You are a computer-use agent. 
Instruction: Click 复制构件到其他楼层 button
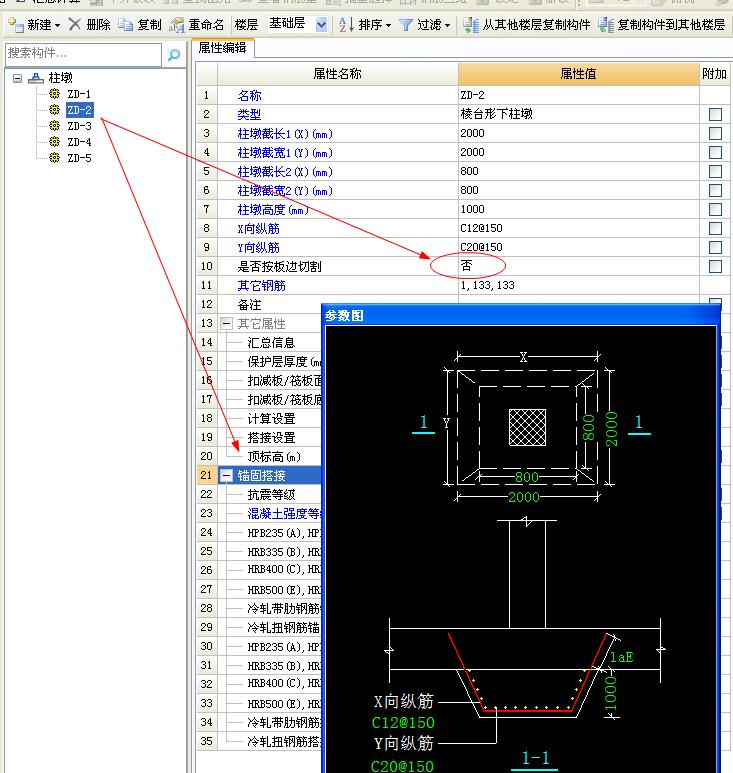coord(662,24)
